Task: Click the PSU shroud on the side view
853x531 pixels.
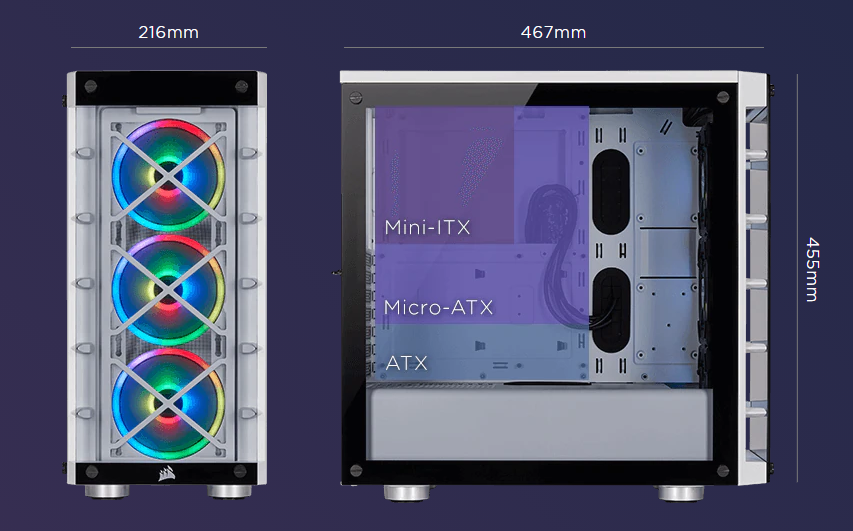Action: [x=539, y=424]
